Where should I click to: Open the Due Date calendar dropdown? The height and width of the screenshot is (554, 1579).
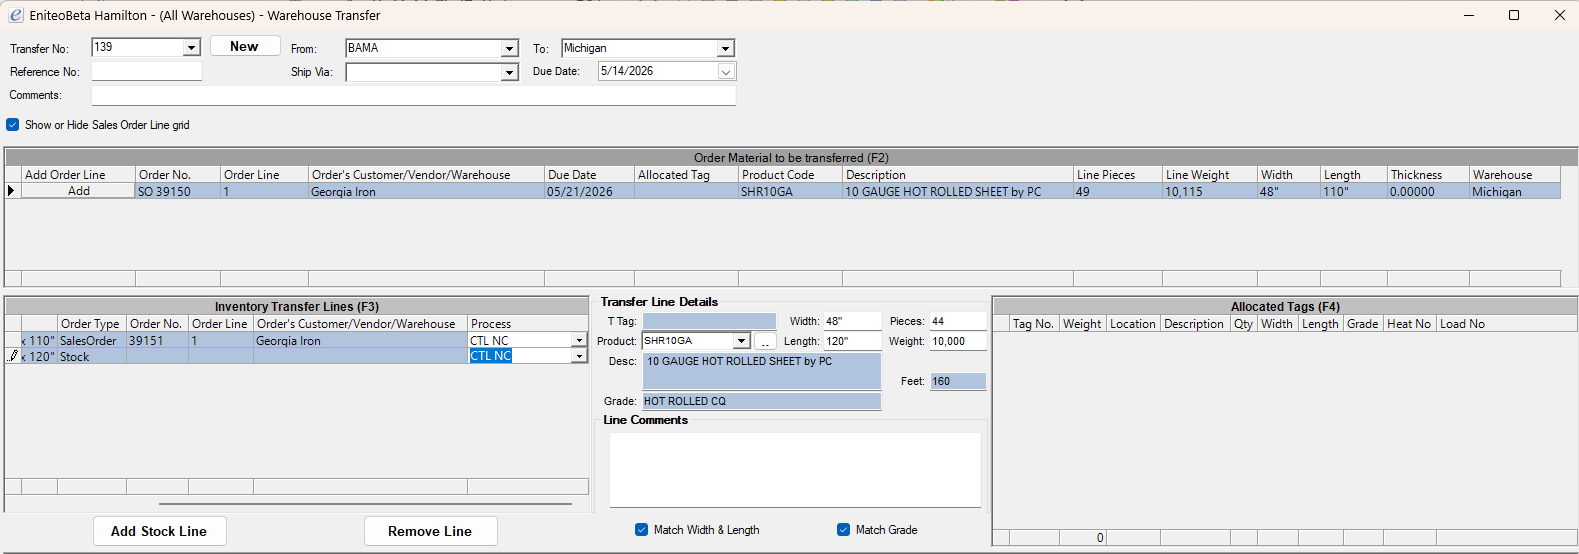coord(726,72)
